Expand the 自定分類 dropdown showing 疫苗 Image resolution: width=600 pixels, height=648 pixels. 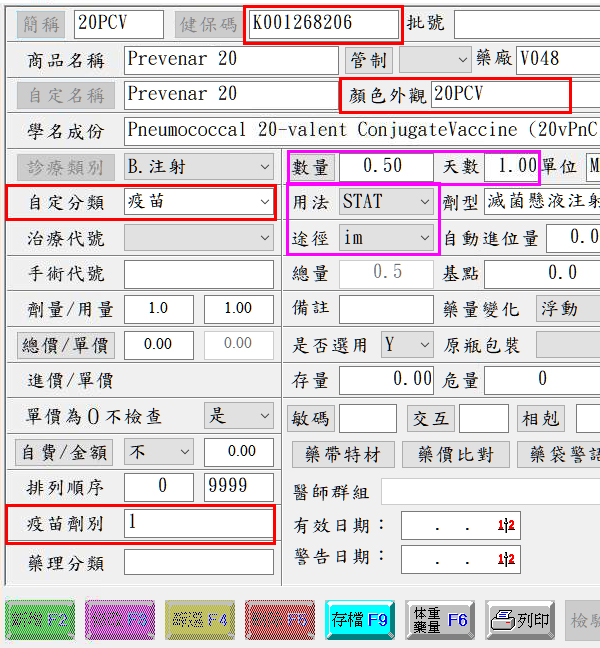(264, 202)
